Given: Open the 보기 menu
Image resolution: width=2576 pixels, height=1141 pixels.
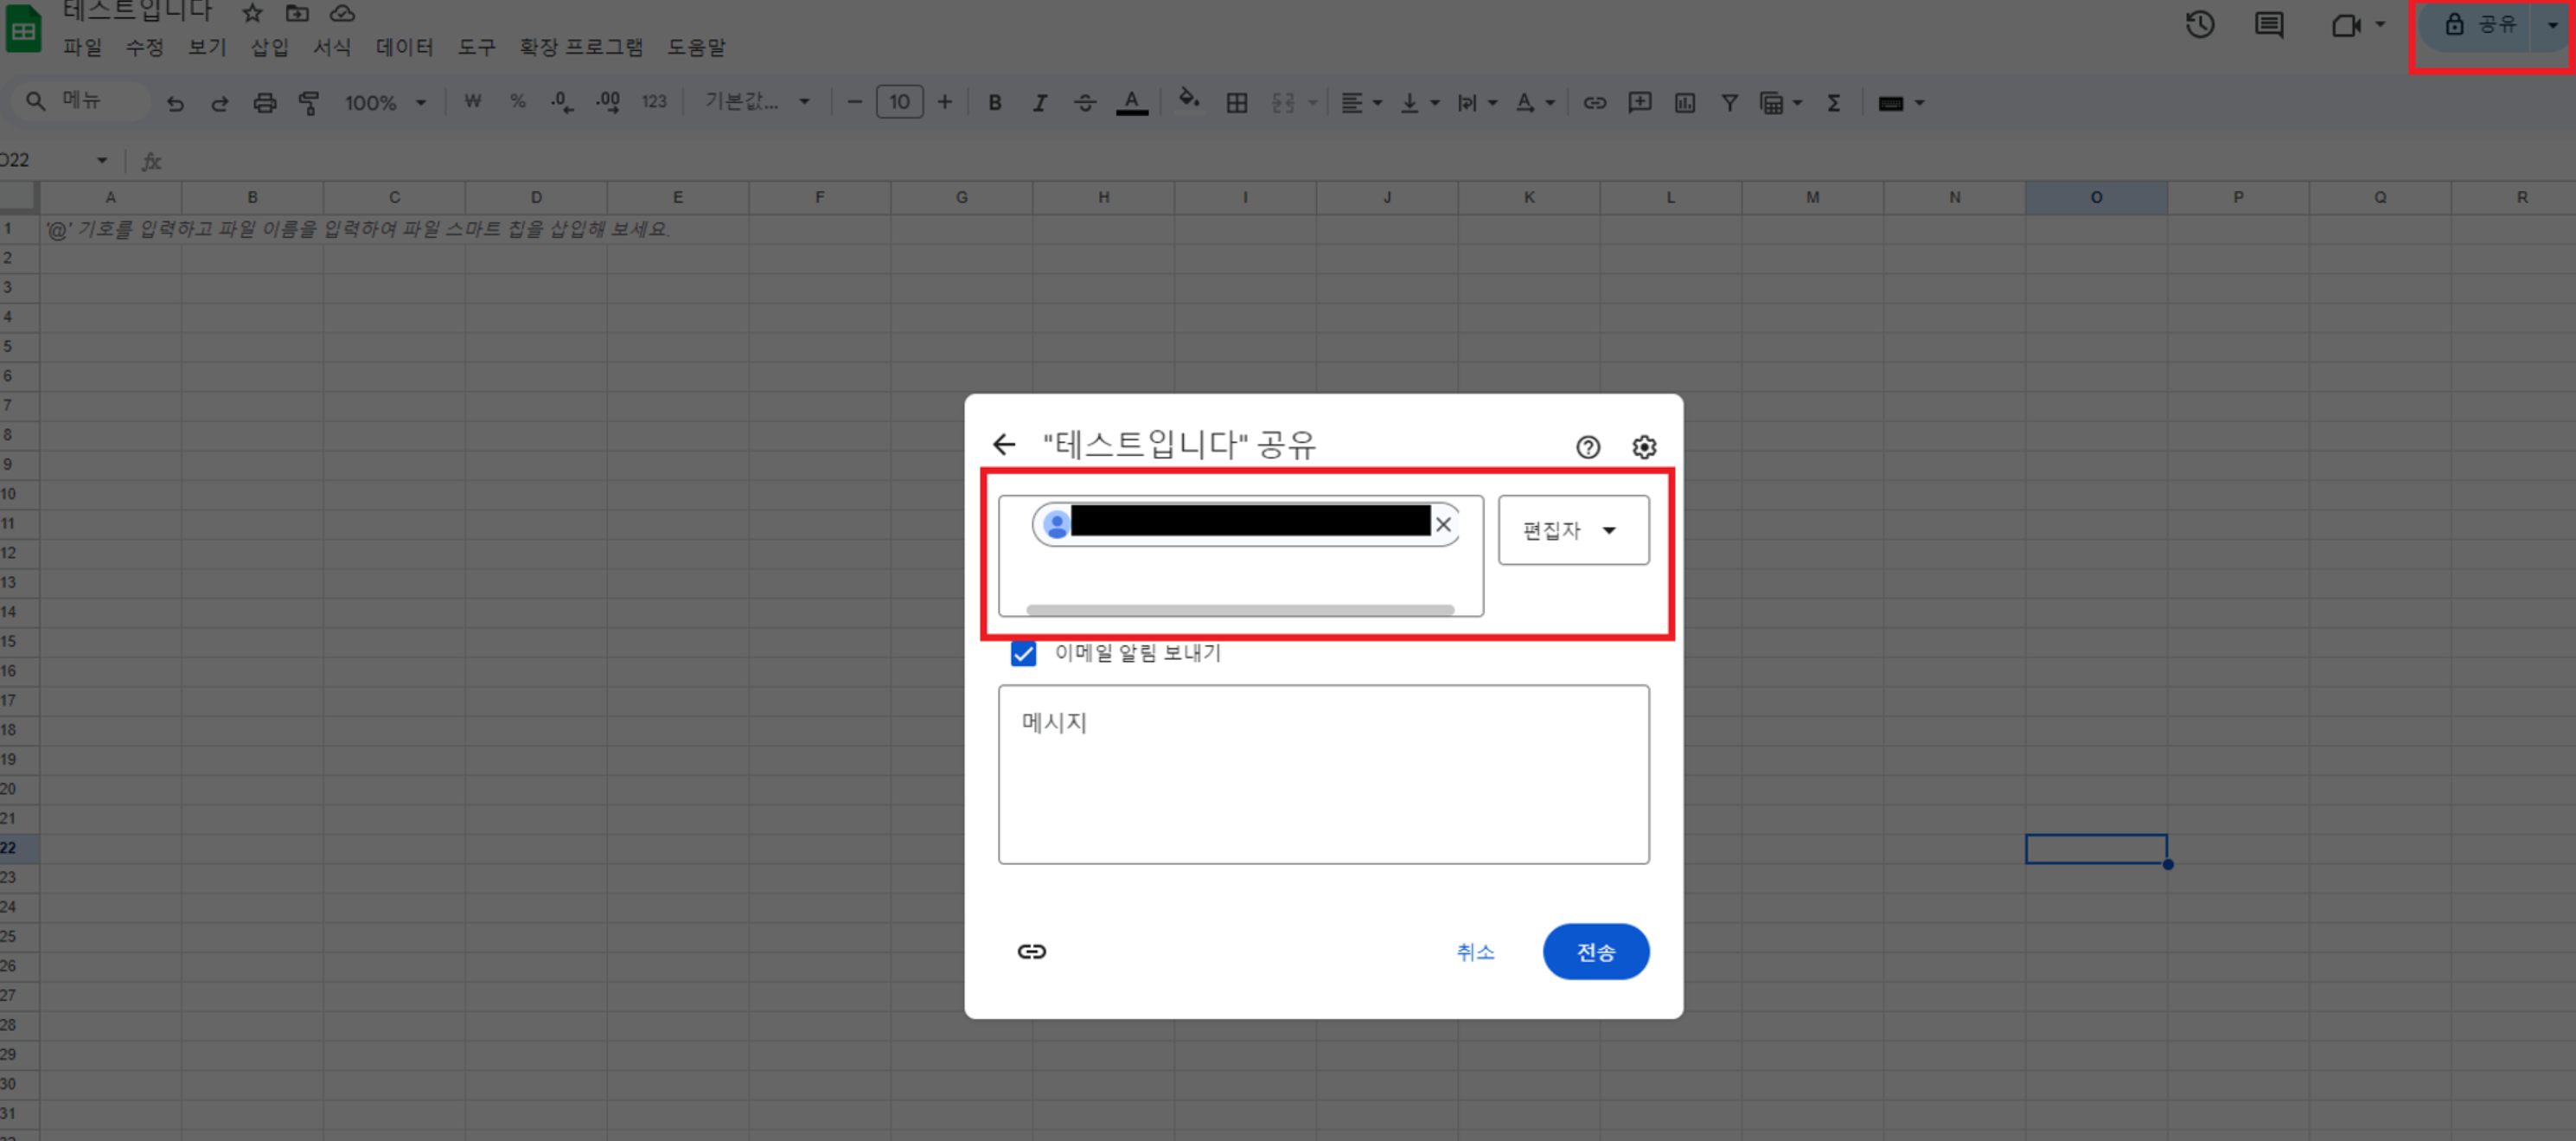Looking at the screenshot, I should (207, 47).
